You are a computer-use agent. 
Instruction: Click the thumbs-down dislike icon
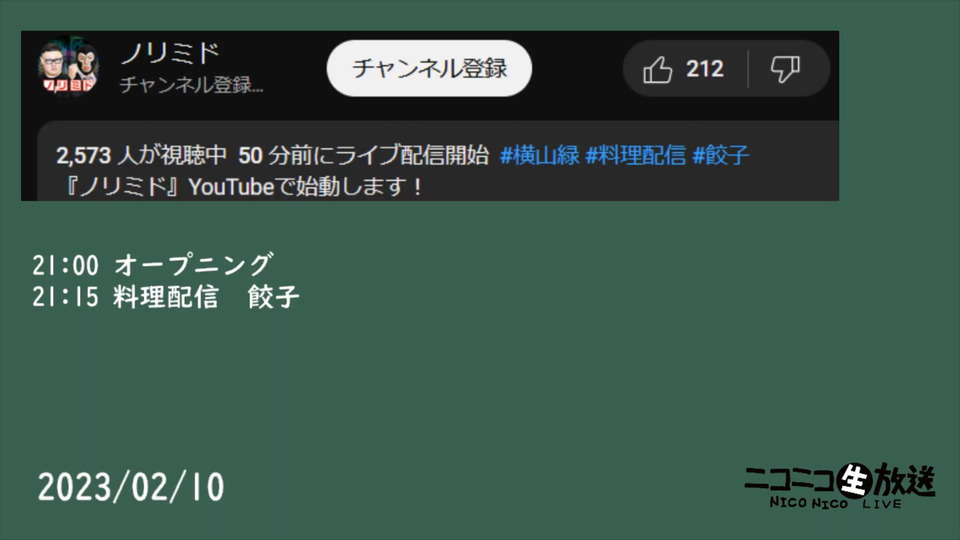click(x=785, y=69)
